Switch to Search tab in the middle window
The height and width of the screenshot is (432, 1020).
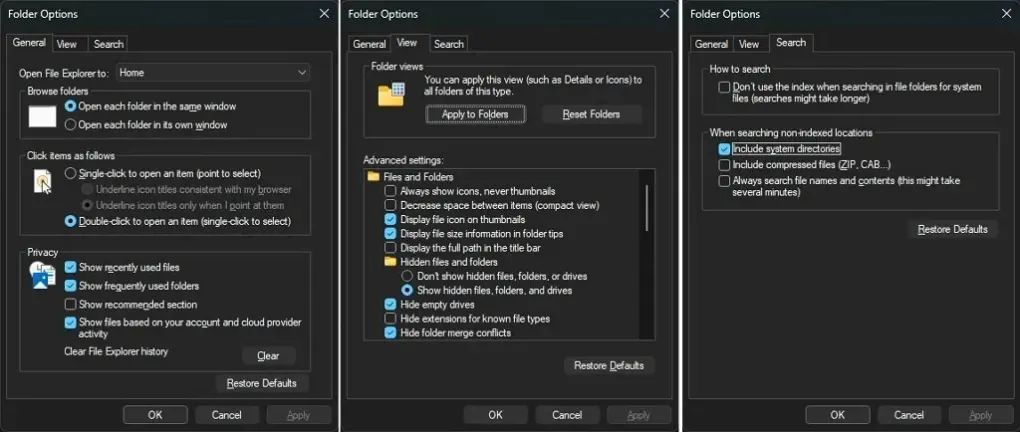pos(449,44)
